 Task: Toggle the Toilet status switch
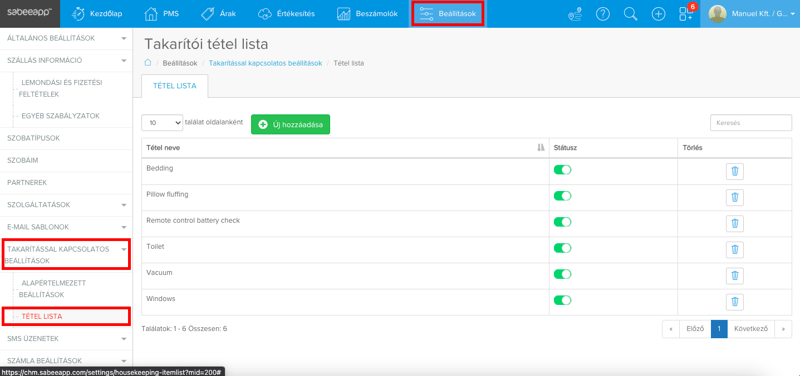click(562, 248)
